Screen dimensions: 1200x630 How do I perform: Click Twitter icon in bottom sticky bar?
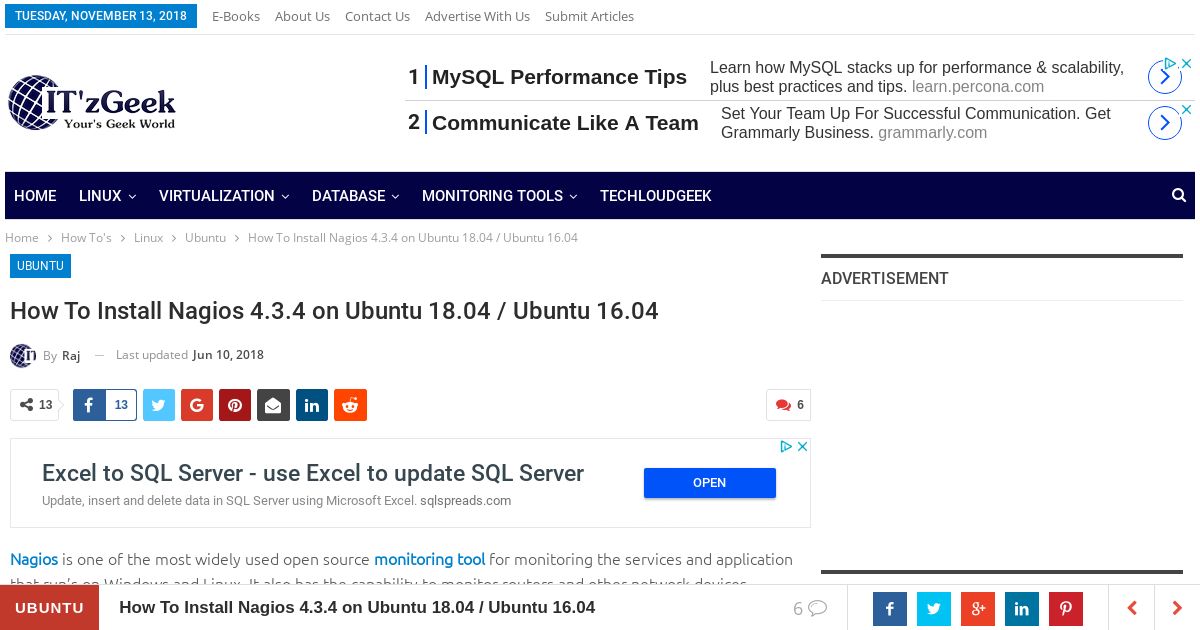pos(934,608)
